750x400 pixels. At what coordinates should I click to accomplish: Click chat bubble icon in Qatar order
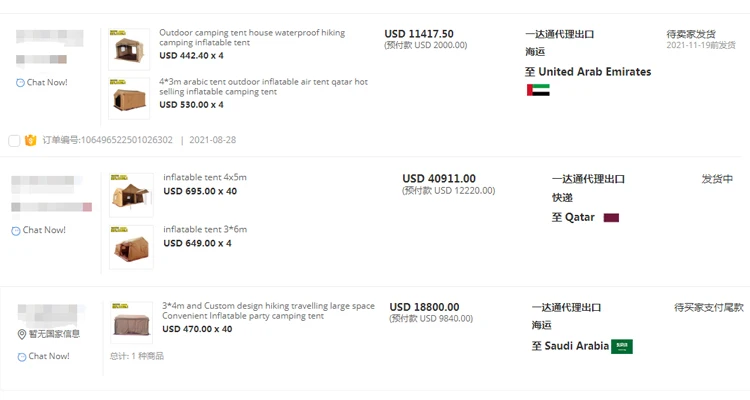click(16, 231)
